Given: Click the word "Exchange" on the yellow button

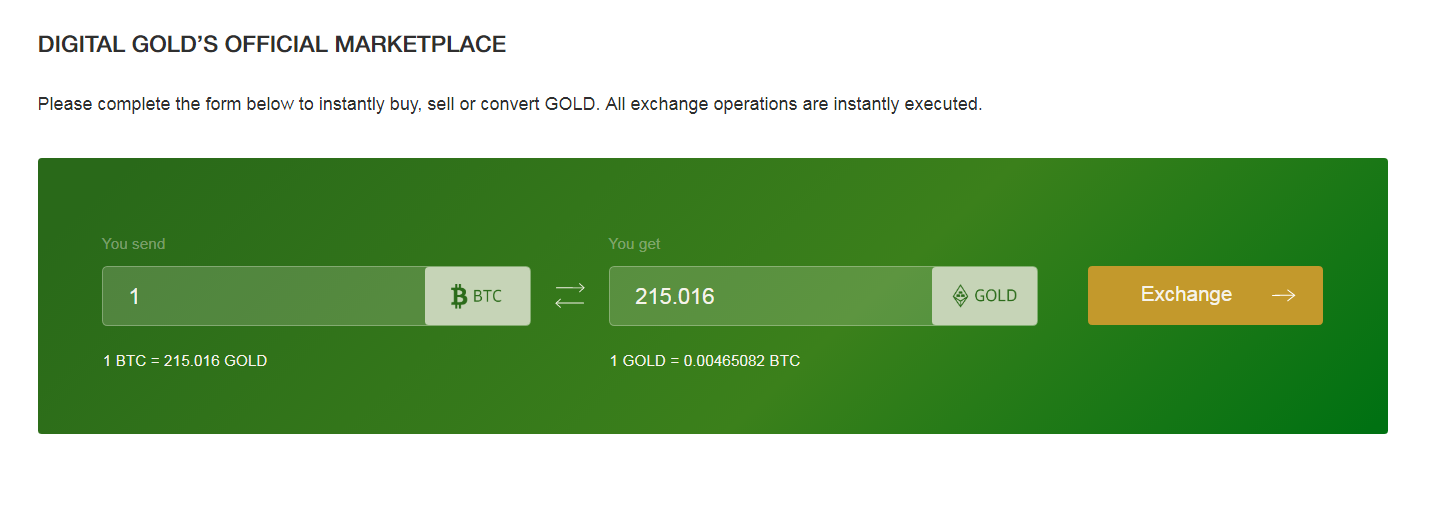Looking at the screenshot, I should pyautogui.click(x=1186, y=294).
